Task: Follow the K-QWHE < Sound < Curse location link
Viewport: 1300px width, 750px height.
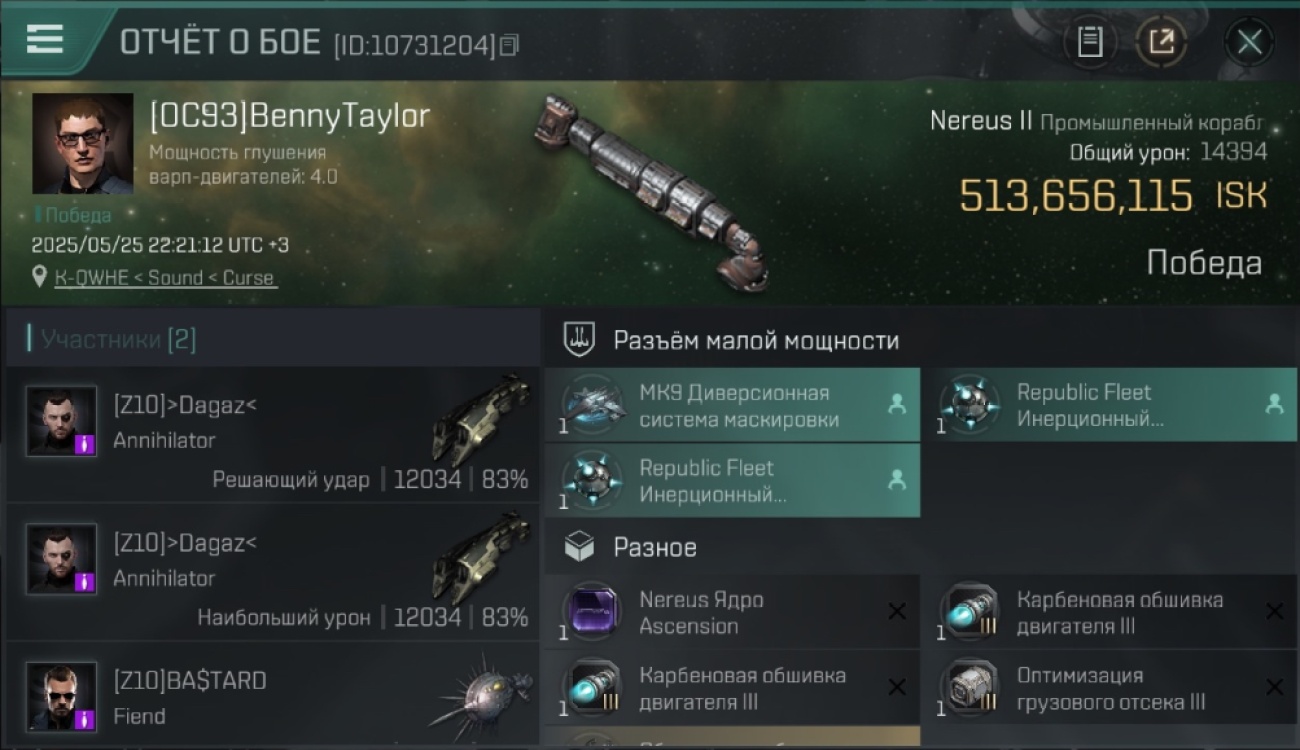Action: (x=165, y=278)
